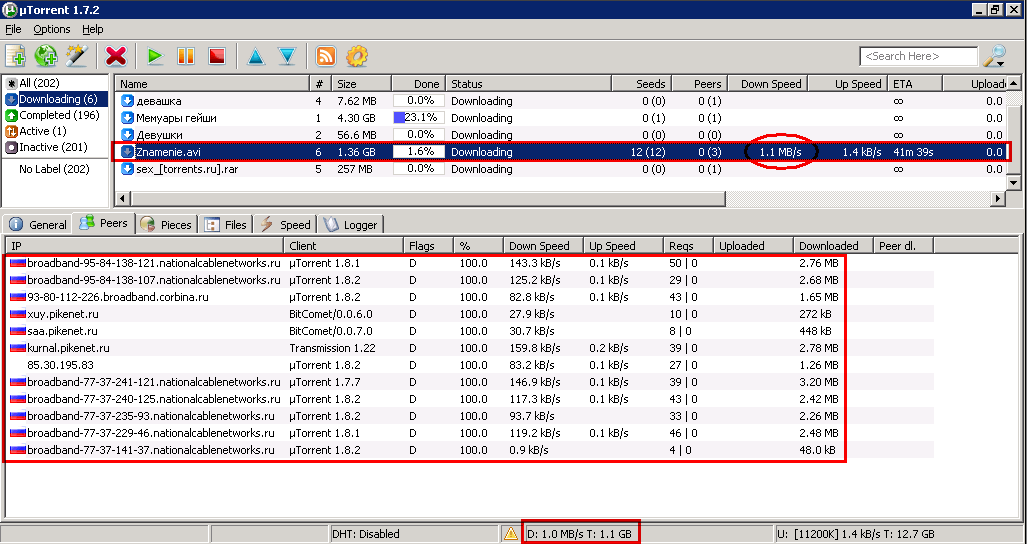Open the RSS Downloader icon
The height and width of the screenshot is (544, 1027).
[x=326, y=56]
